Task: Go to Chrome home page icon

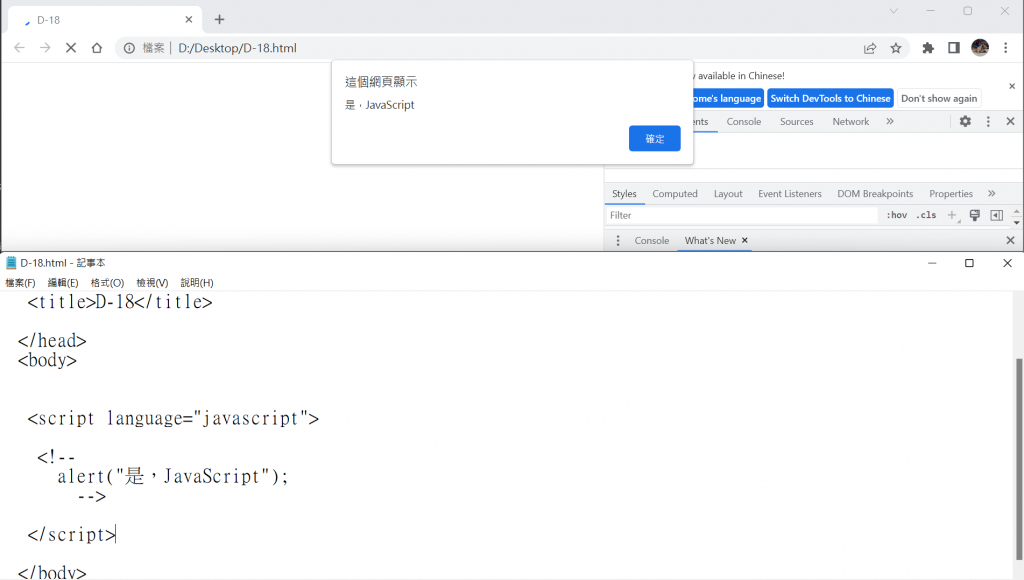Action: click(97, 48)
